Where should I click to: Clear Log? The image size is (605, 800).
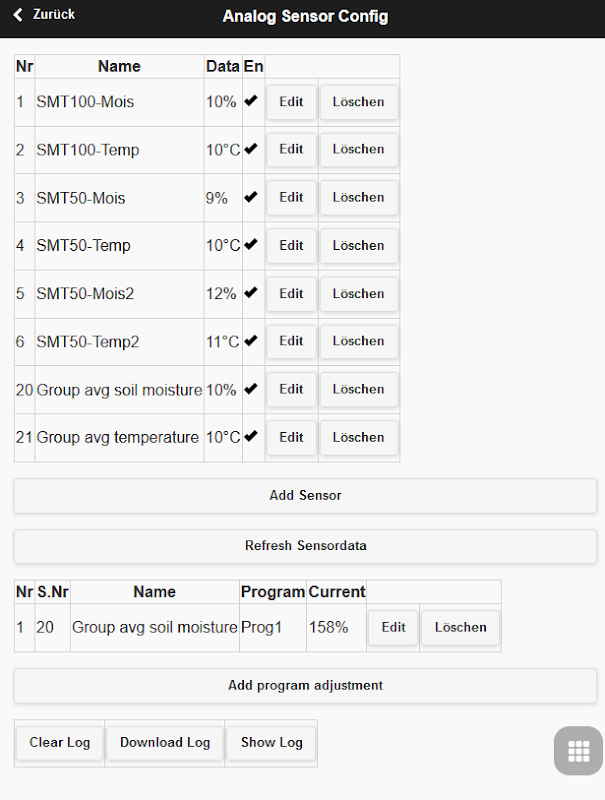point(60,743)
